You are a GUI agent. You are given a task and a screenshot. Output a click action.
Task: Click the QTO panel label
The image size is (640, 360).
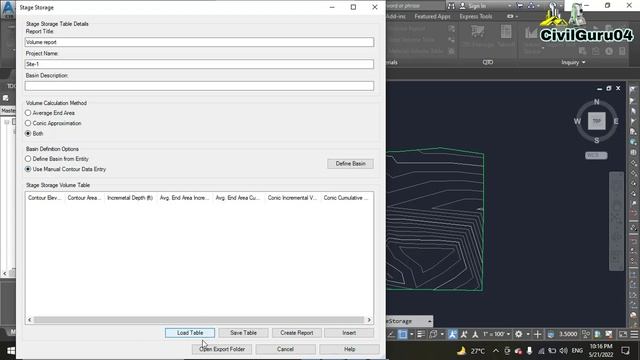pyautogui.click(x=488, y=62)
